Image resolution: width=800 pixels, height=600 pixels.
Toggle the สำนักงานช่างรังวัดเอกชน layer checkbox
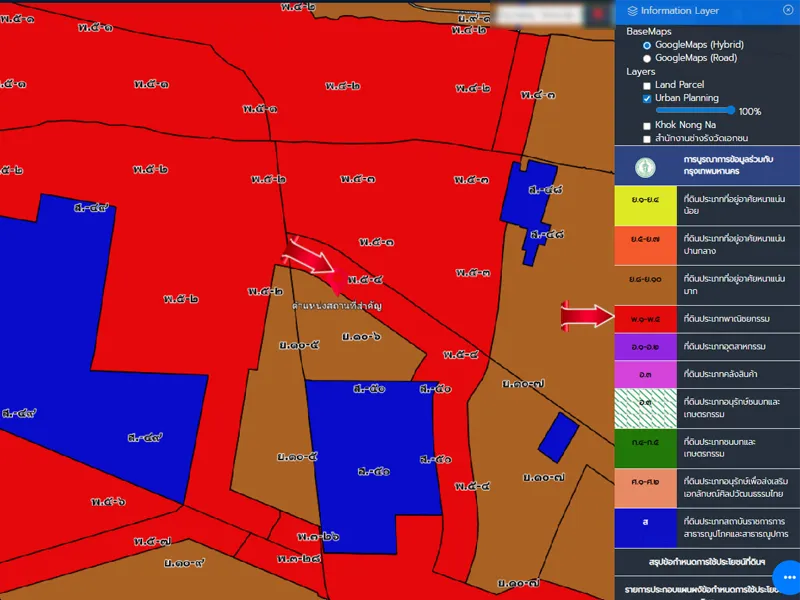[x=647, y=138]
